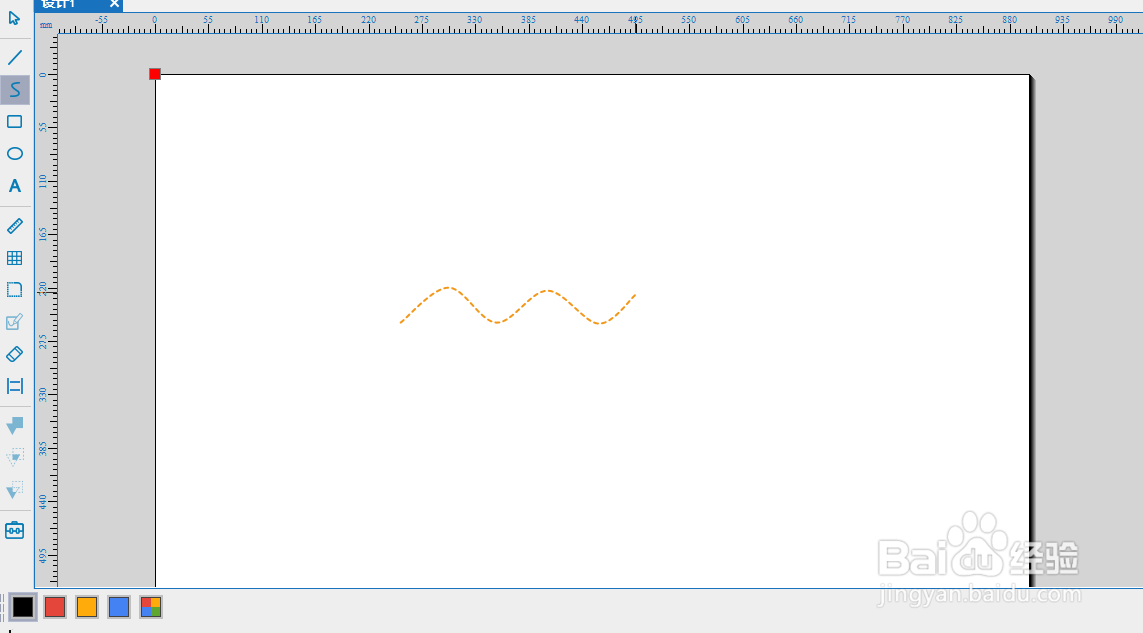Select the text tool labeled A
1143x633 pixels.
coord(15,186)
